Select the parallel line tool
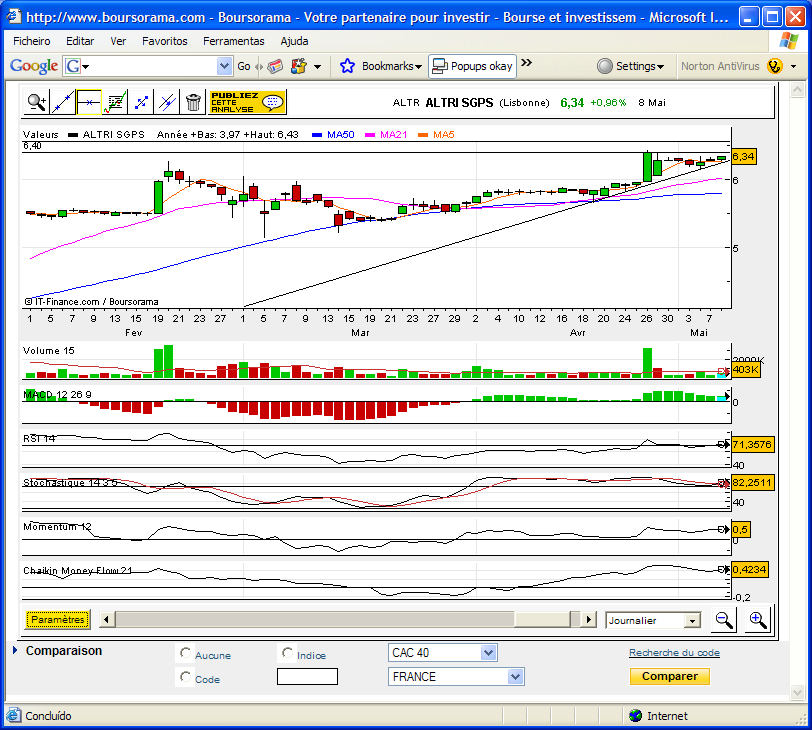This screenshot has width=812, height=730. [x=167, y=102]
